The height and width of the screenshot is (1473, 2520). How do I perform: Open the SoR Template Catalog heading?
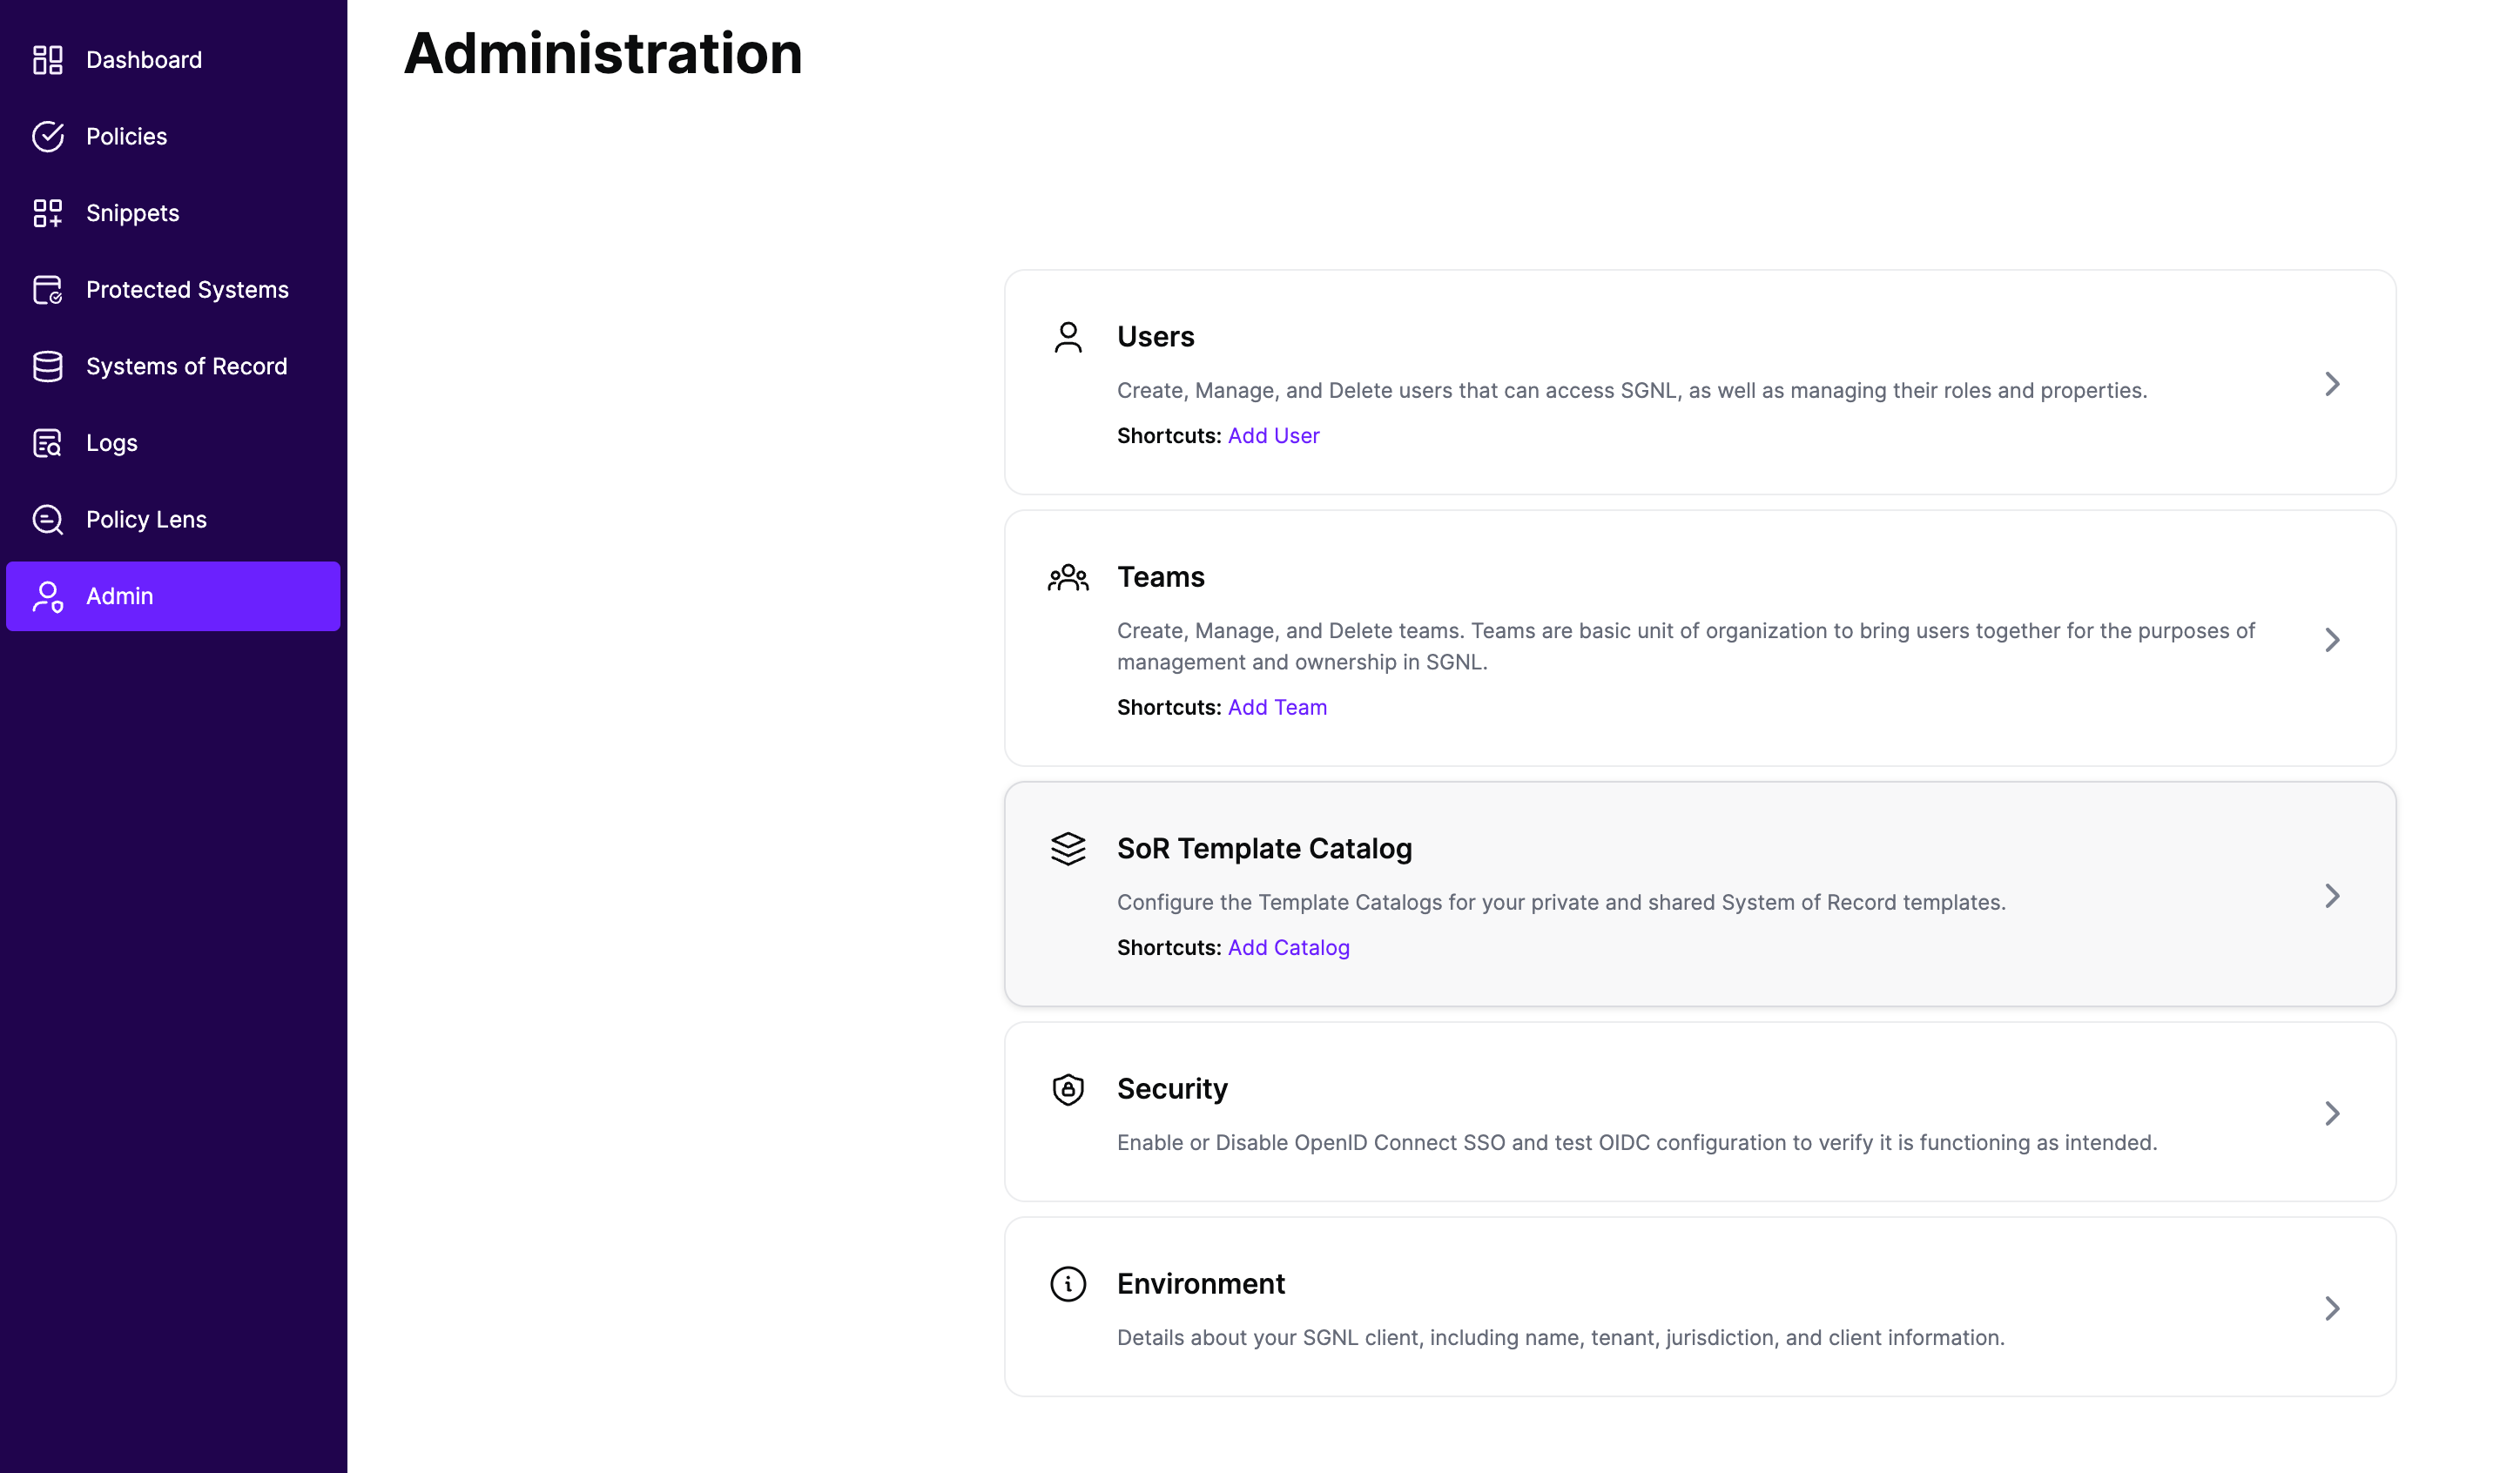click(x=1264, y=849)
